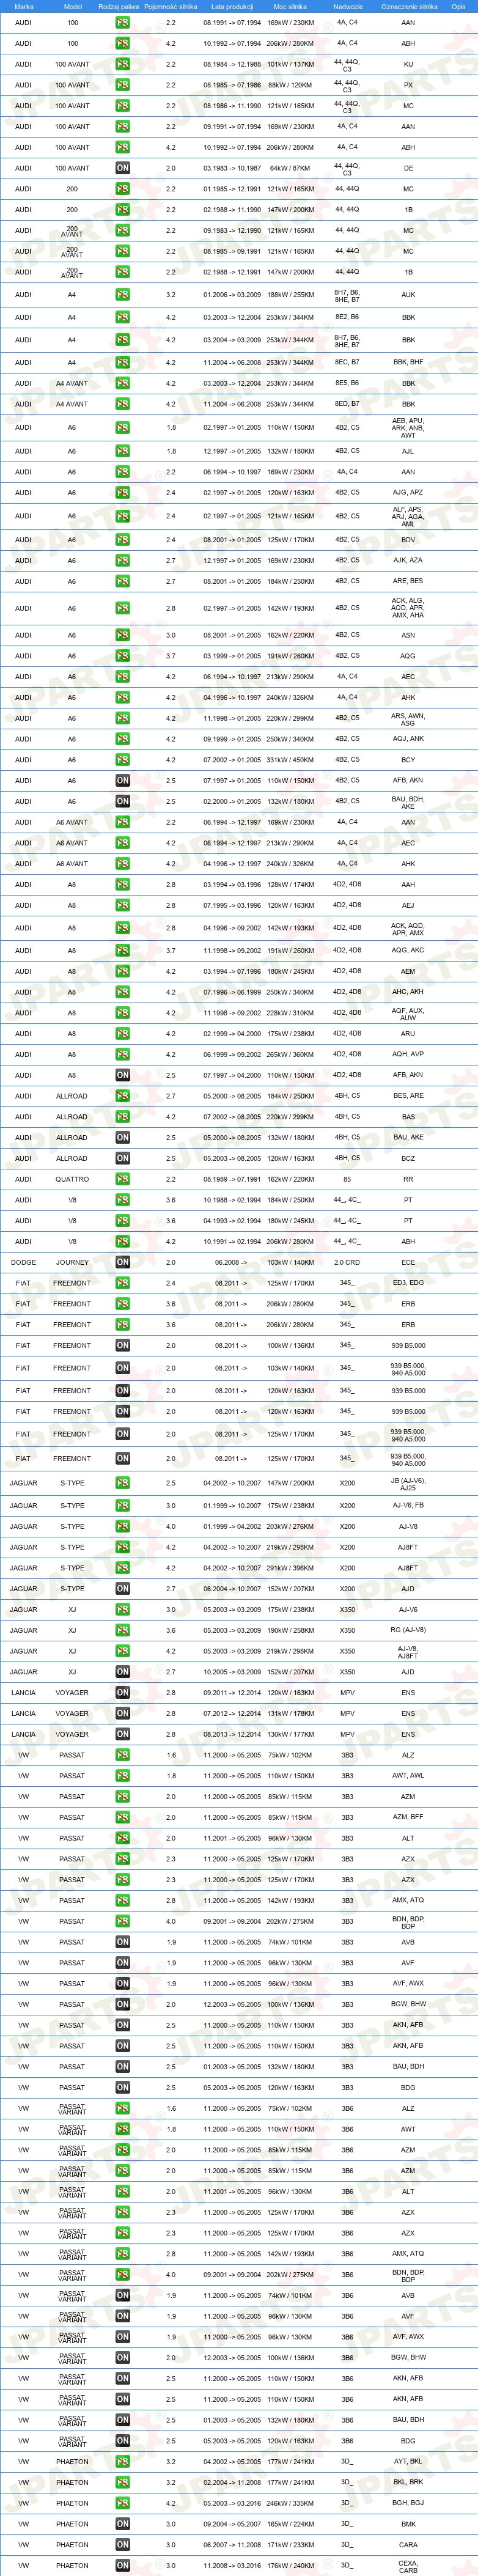
Task: Click the diesel ON icon in the DODGE JOURNEY row
Action: [x=122, y=1262]
